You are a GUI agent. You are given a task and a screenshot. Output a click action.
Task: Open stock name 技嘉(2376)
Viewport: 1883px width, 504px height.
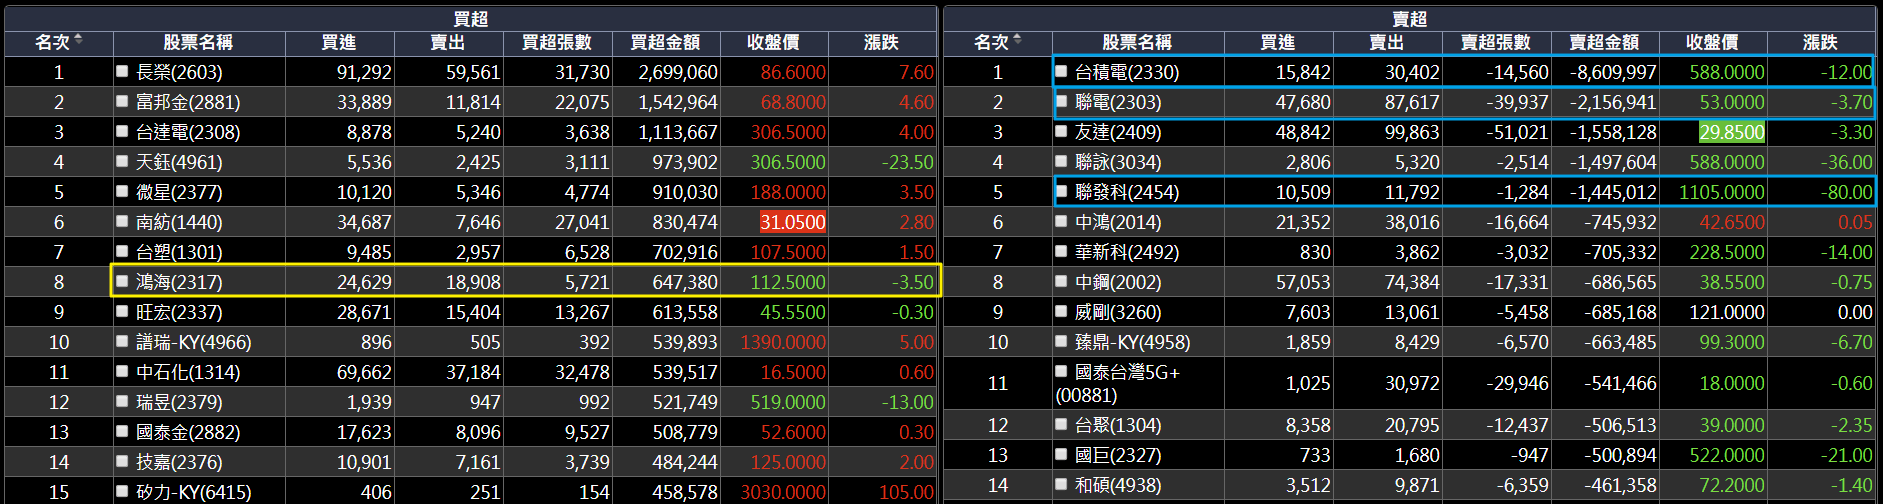[179, 462]
